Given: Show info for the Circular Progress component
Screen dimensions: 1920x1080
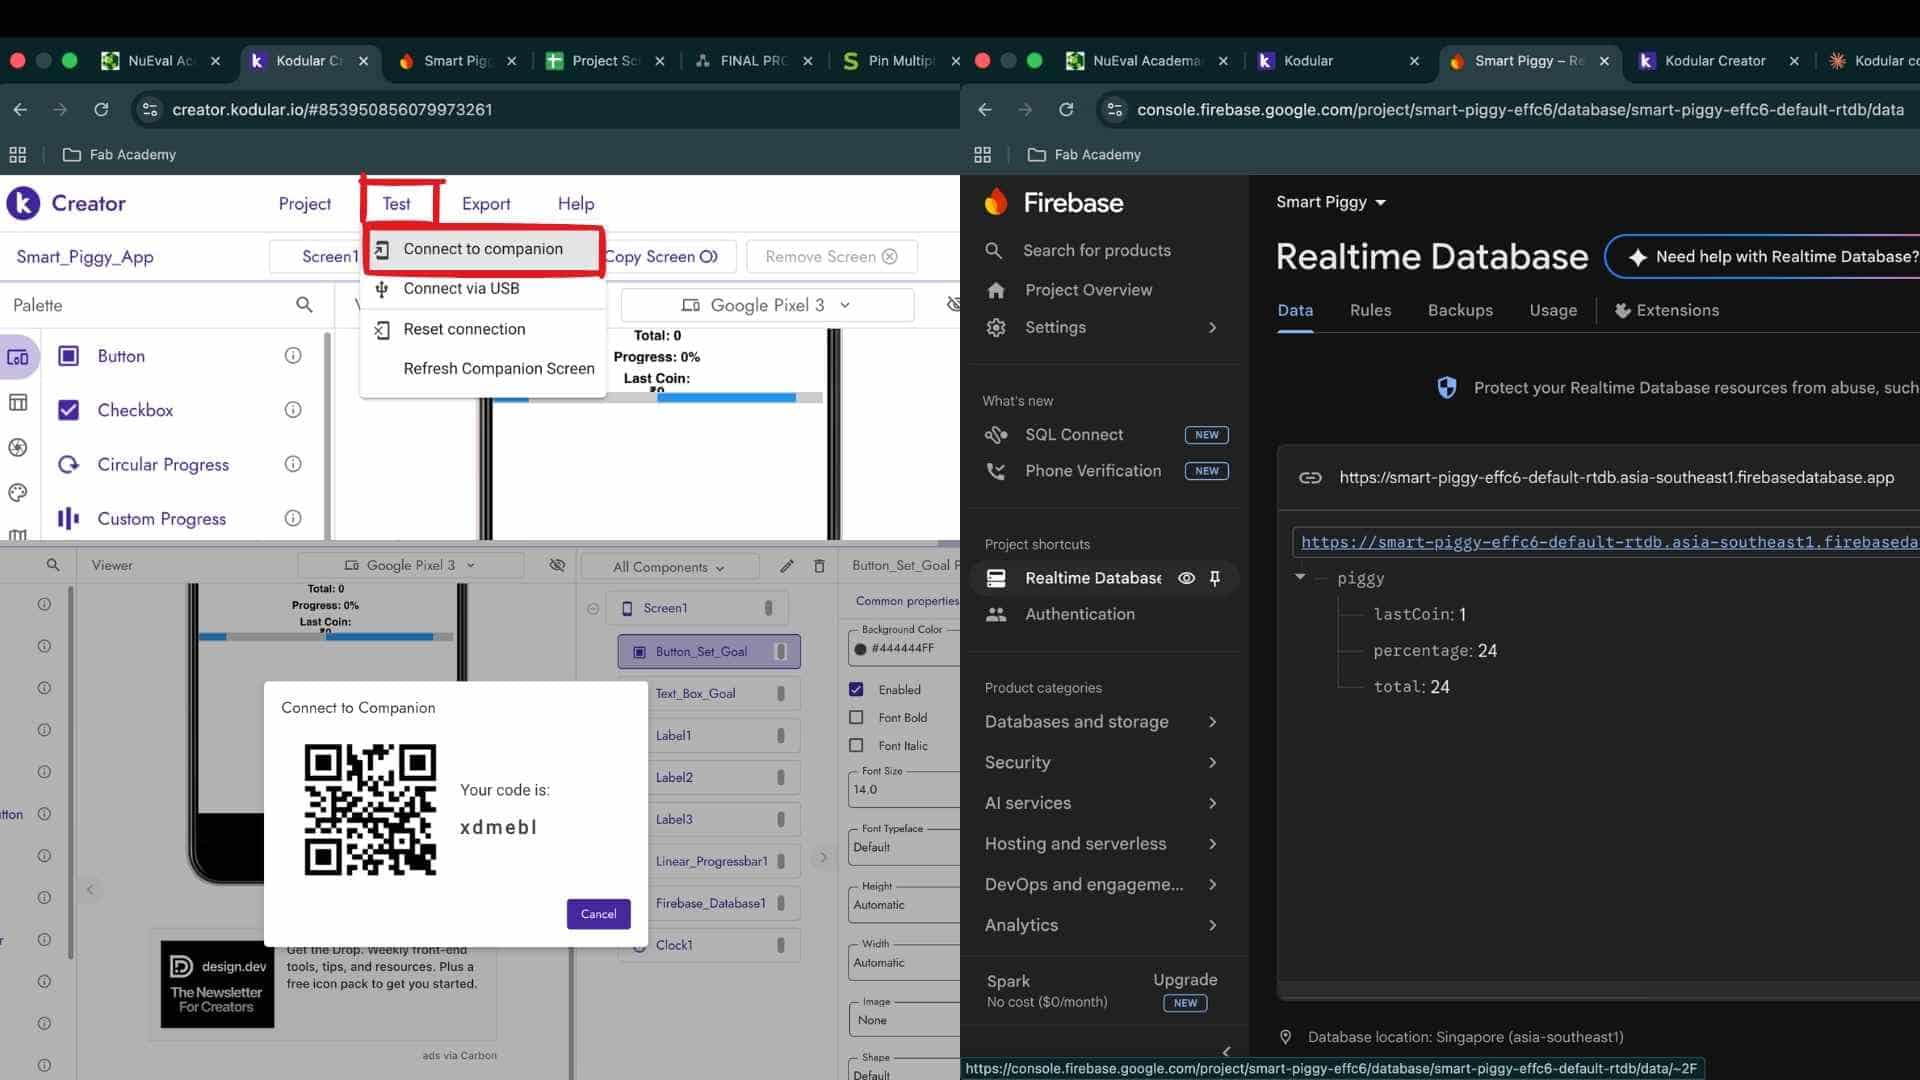Looking at the screenshot, I should (293, 464).
